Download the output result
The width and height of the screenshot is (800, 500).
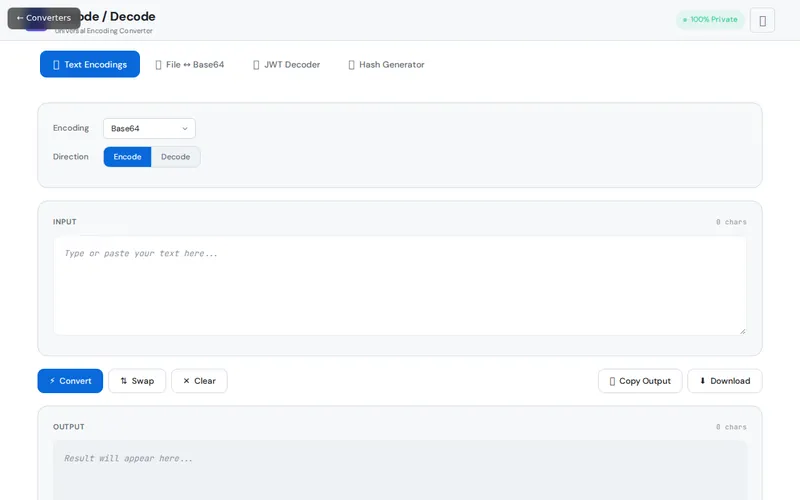(725, 381)
